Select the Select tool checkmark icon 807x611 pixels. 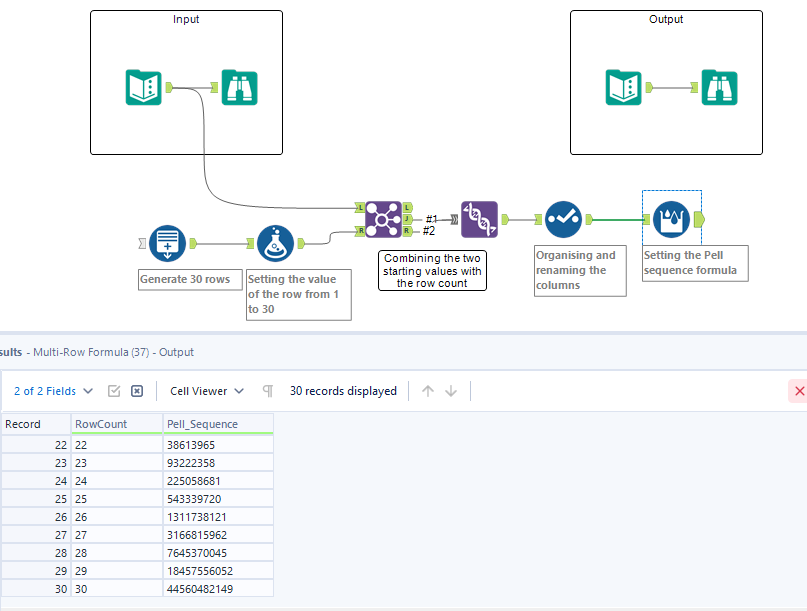[563, 219]
